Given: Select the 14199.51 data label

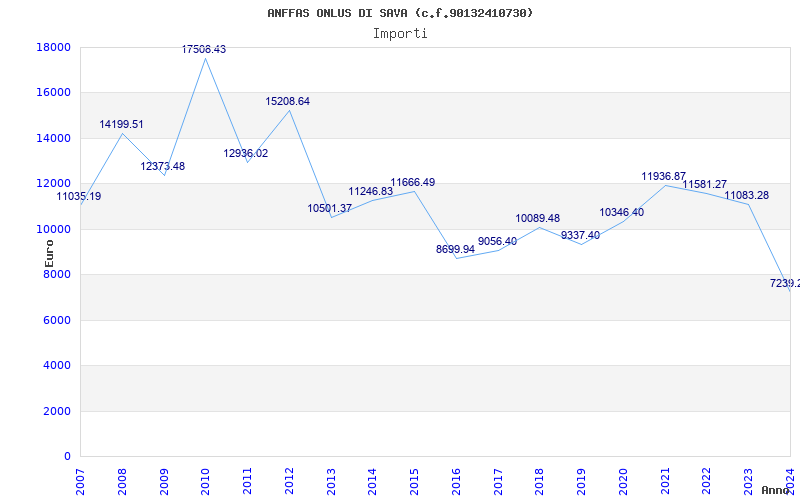Looking at the screenshot, I should click(121, 124).
